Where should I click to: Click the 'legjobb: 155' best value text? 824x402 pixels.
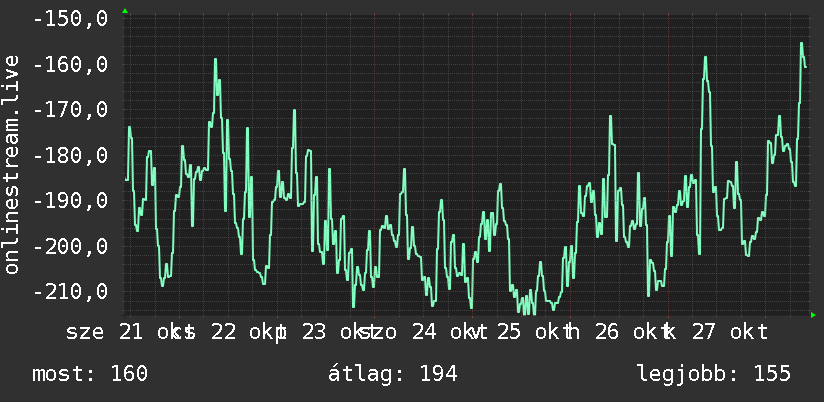pos(714,374)
